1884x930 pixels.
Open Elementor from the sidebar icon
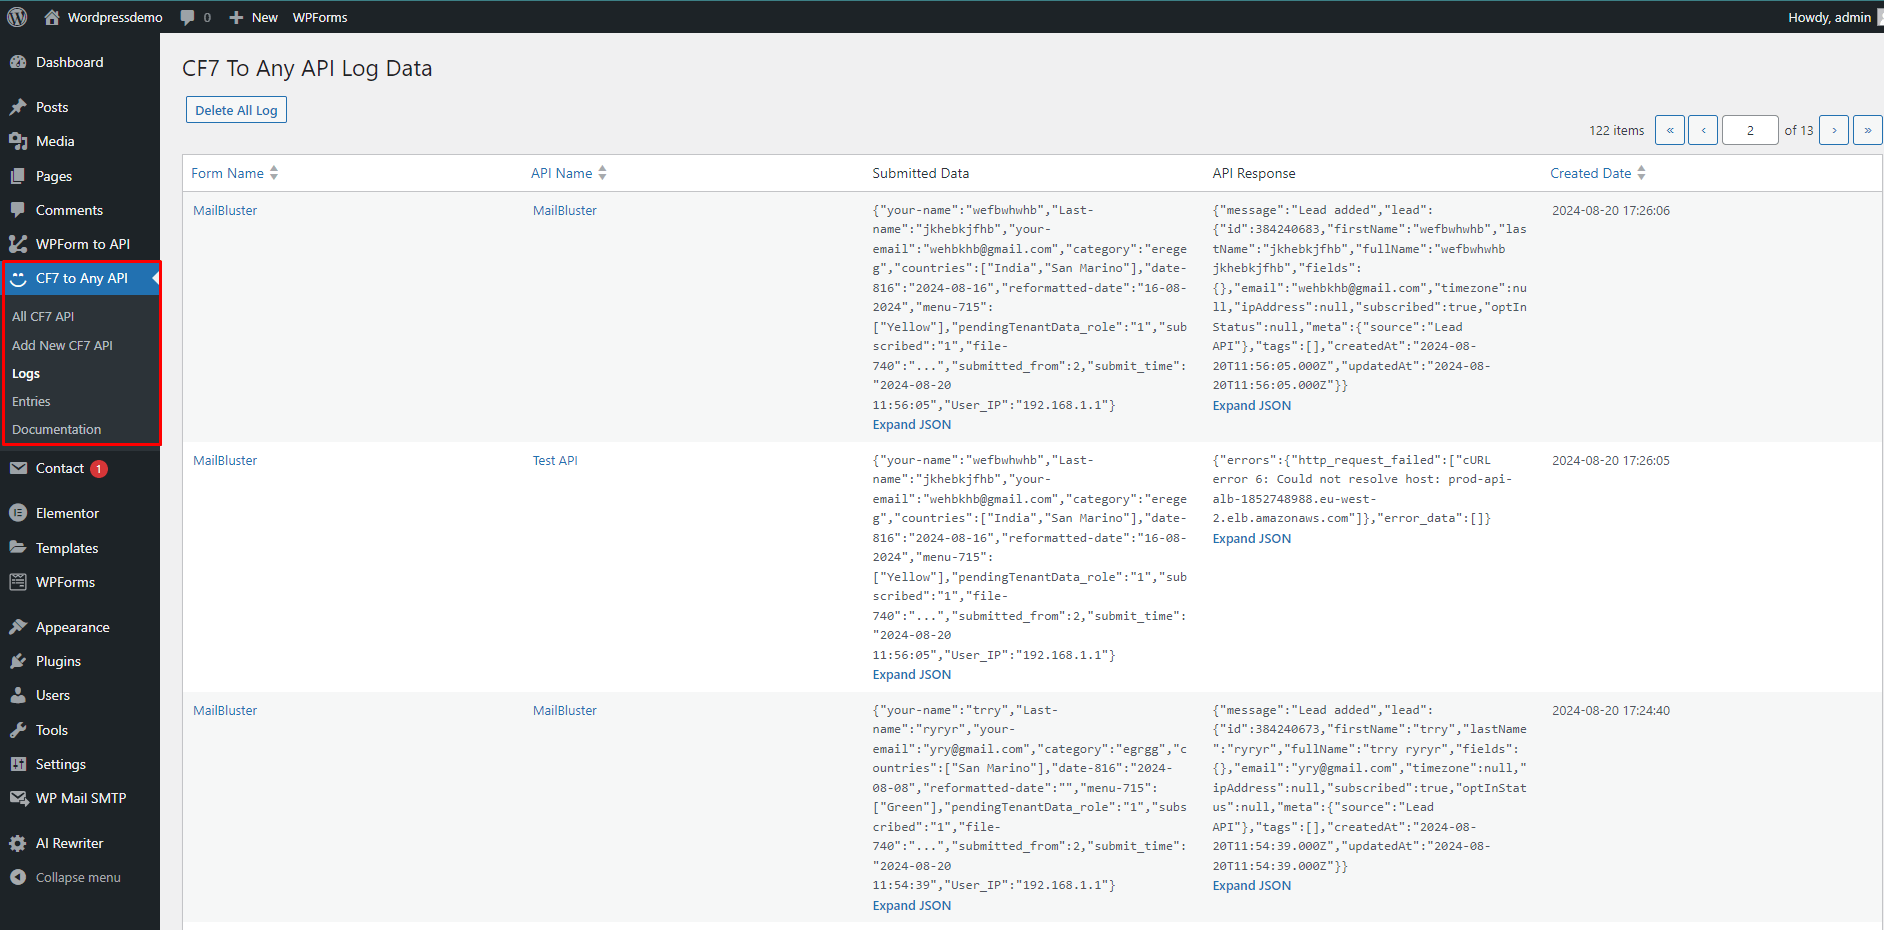pos(20,512)
